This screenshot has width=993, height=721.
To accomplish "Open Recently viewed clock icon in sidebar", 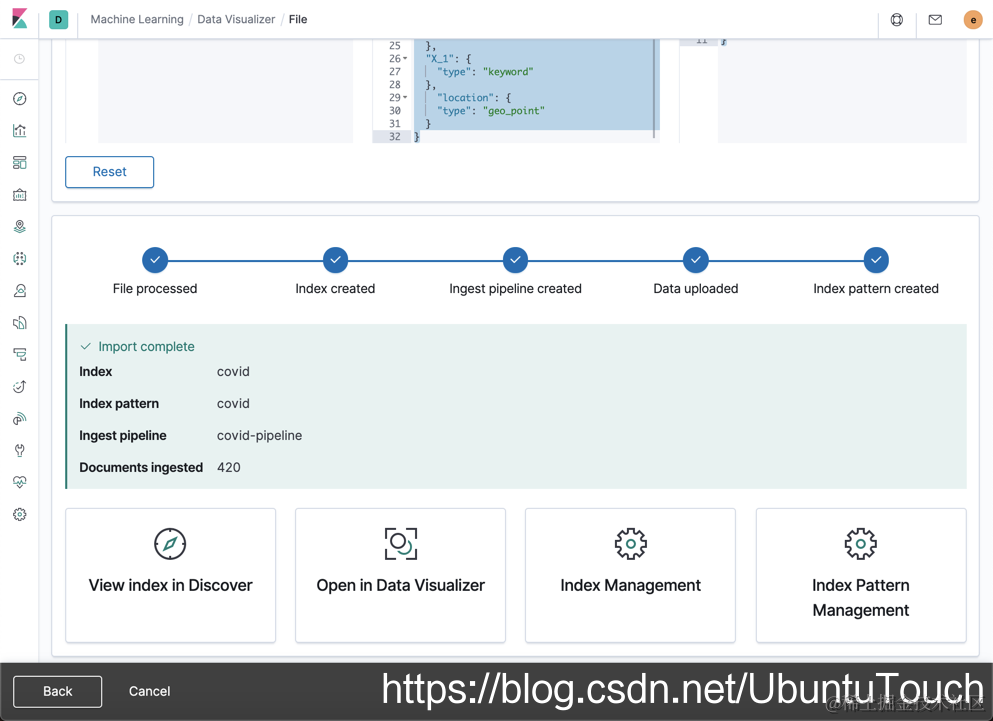I will [x=20, y=59].
